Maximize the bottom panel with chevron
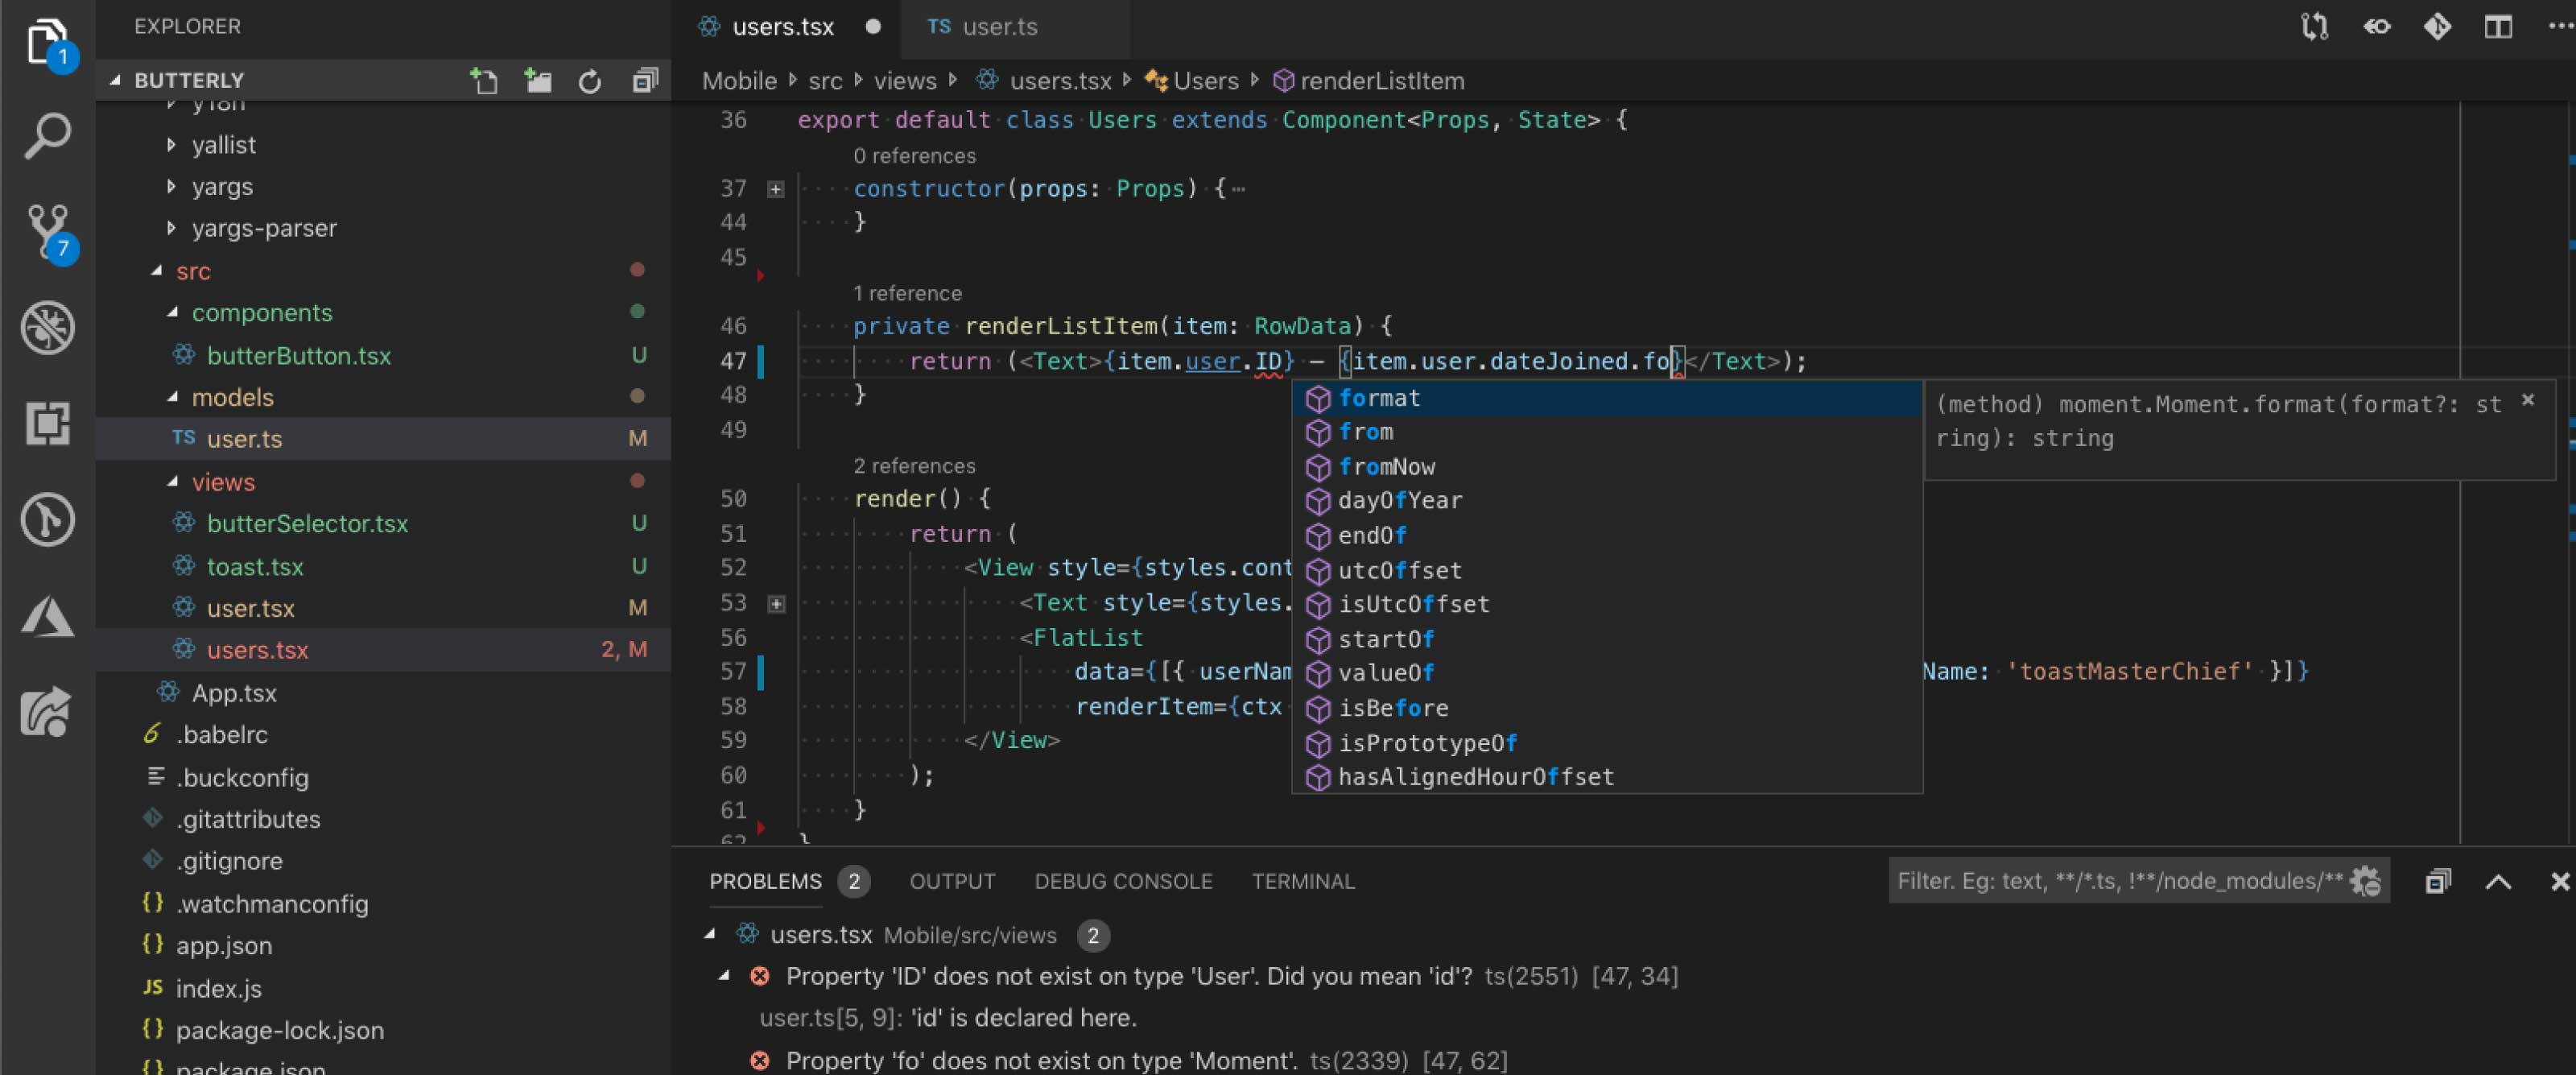 click(2498, 881)
